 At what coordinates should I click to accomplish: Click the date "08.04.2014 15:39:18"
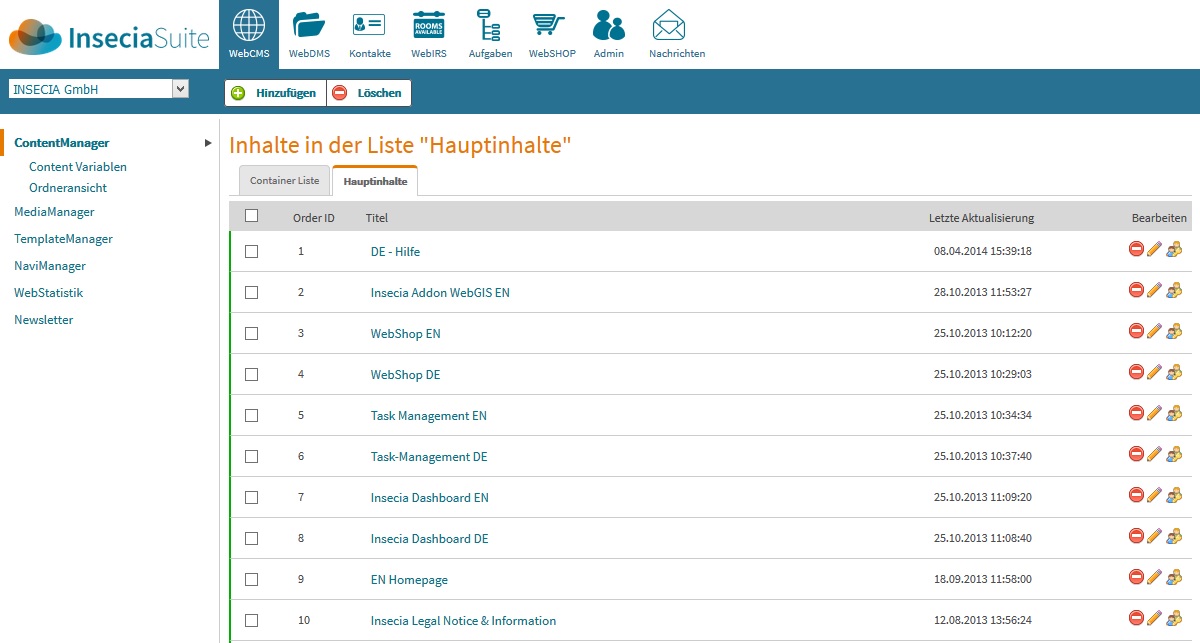coord(982,252)
